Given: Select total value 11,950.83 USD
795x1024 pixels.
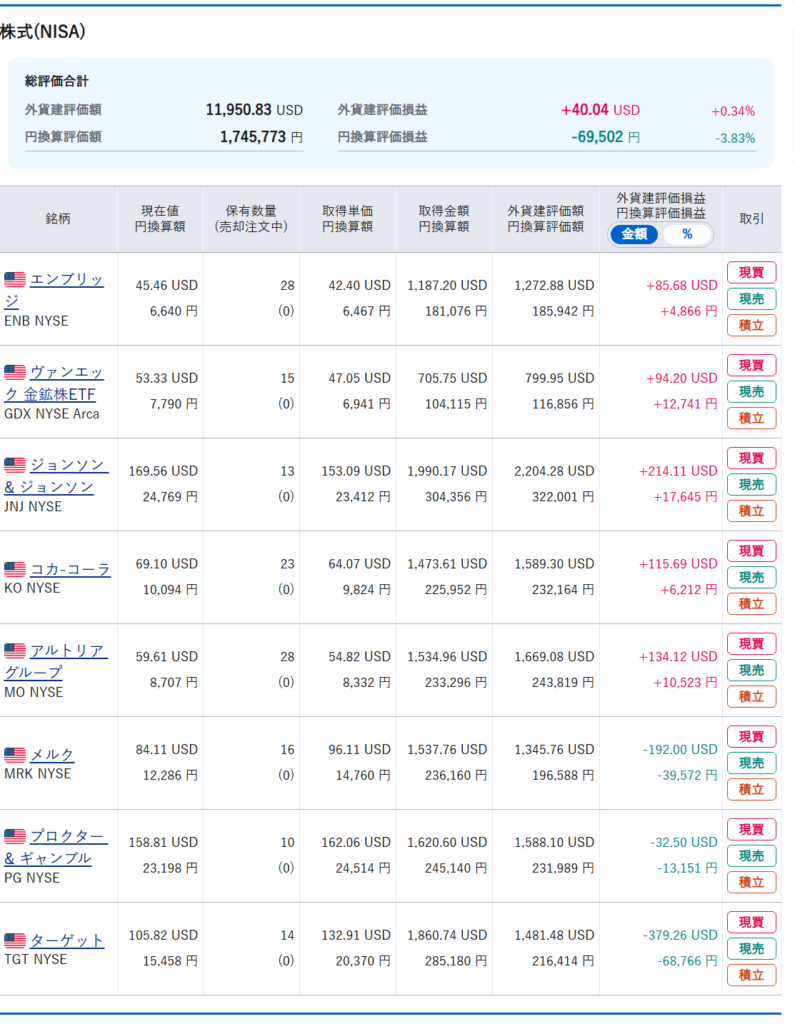Looking at the screenshot, I should [x=254, y=110].
